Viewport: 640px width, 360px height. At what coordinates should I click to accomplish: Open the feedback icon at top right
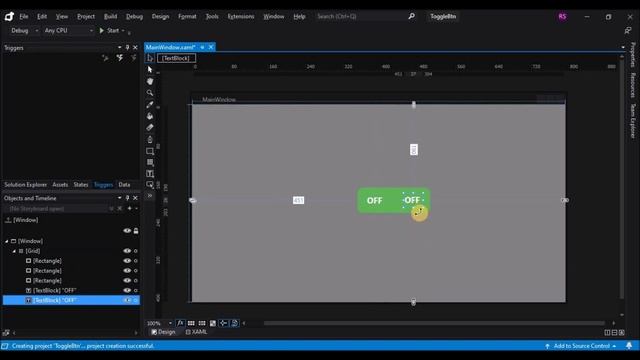tap(628, 31)
